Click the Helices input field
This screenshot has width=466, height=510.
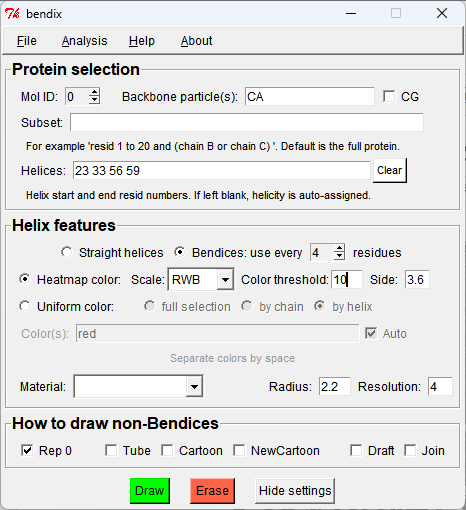(222, 170)
